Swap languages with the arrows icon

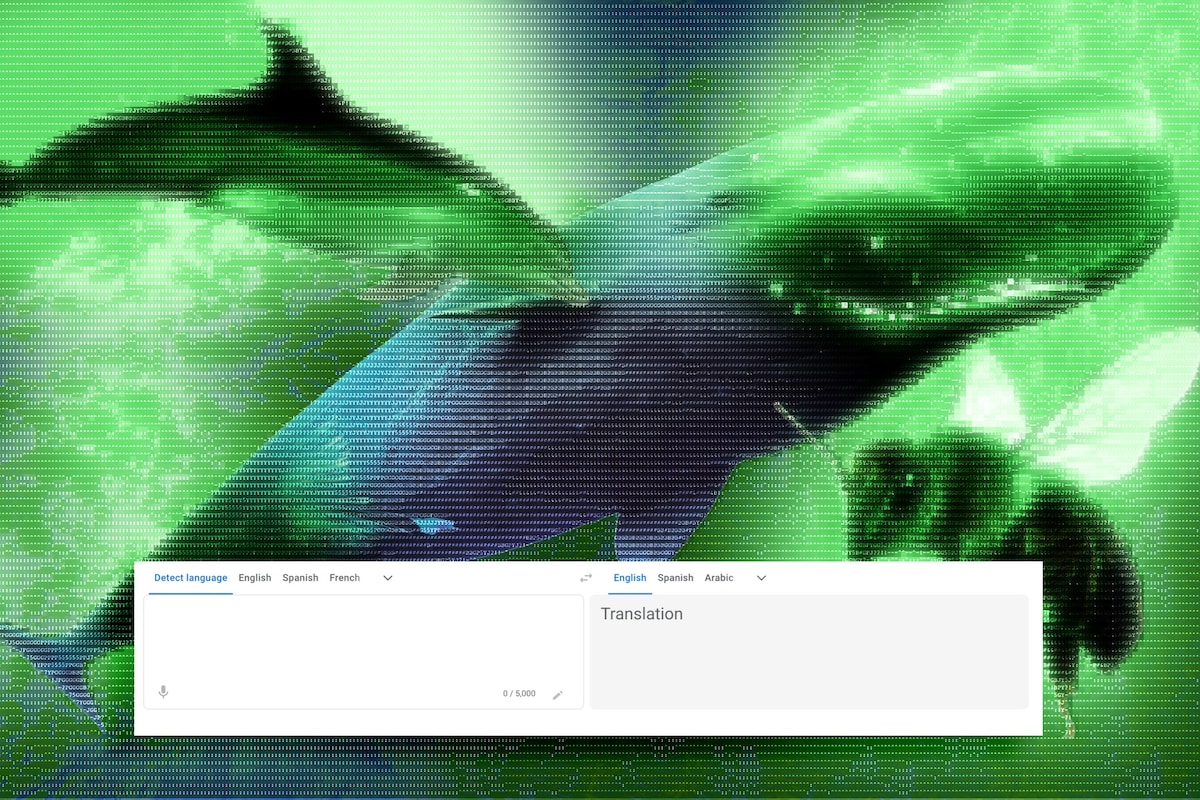click(x=586, y=578)
